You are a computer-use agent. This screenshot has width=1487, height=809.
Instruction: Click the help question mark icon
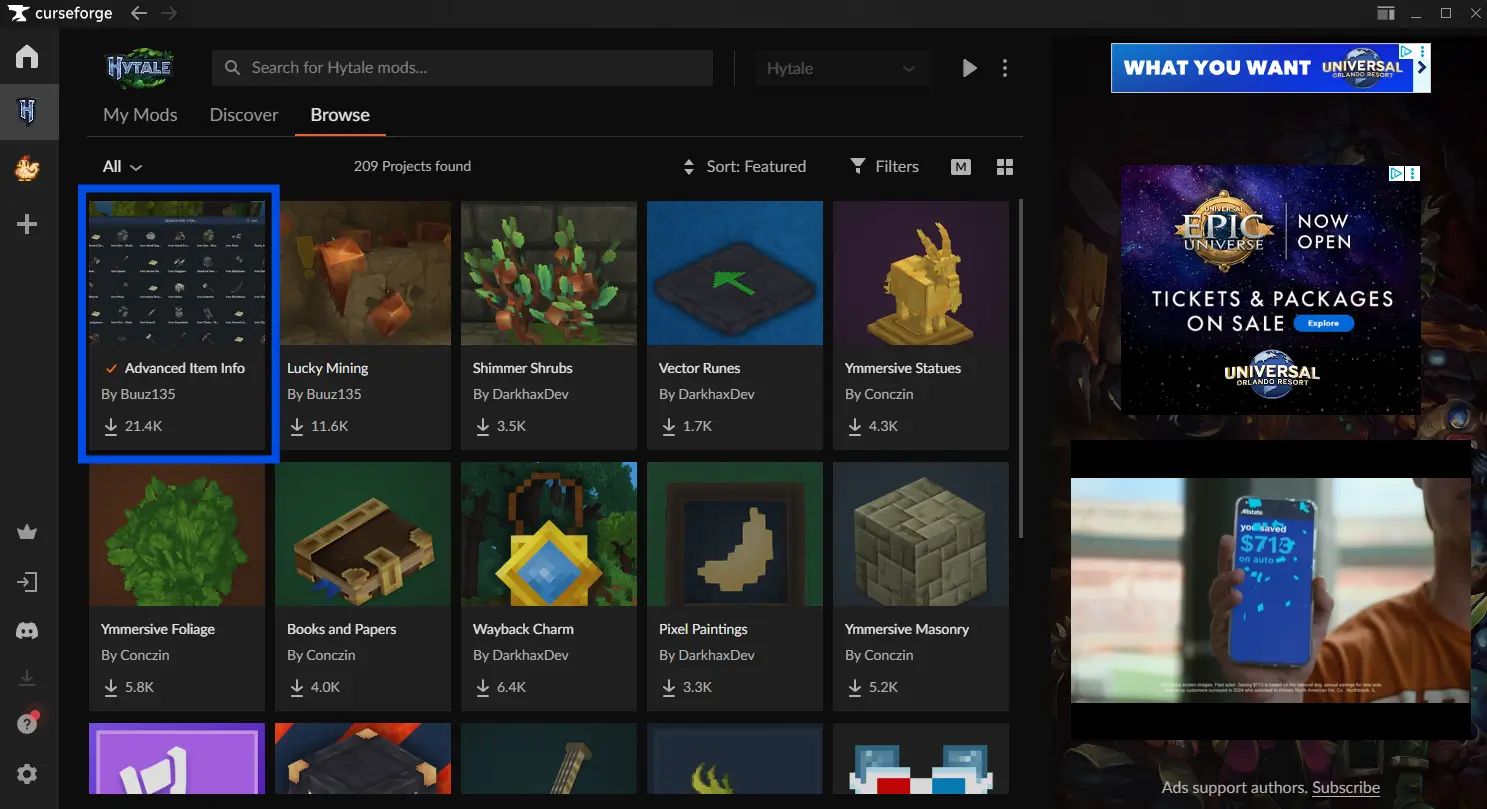(x=27, y=724)
